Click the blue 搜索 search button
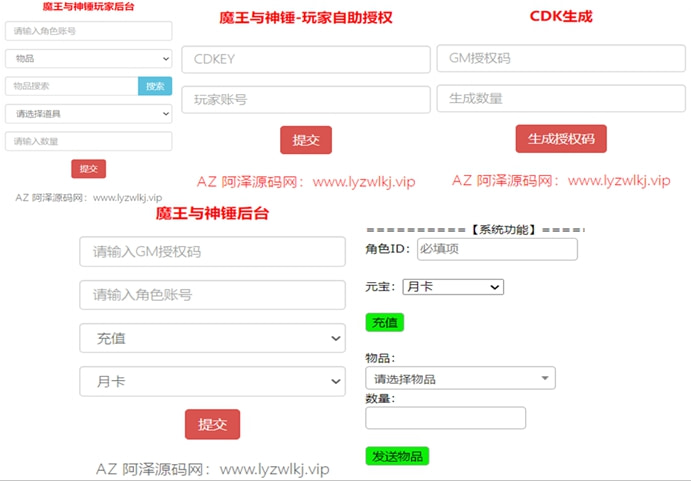The image size is (691, 481). pos(155,86)
